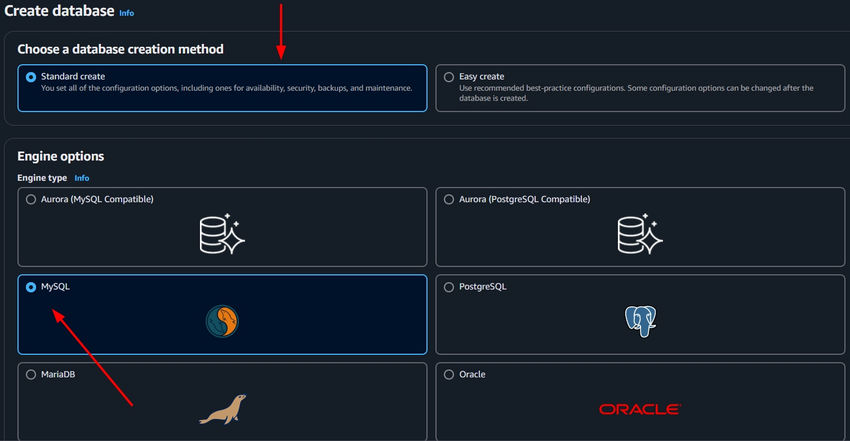
Task: Click the 'Easy create' title text
Action: [x=481, y=76]
